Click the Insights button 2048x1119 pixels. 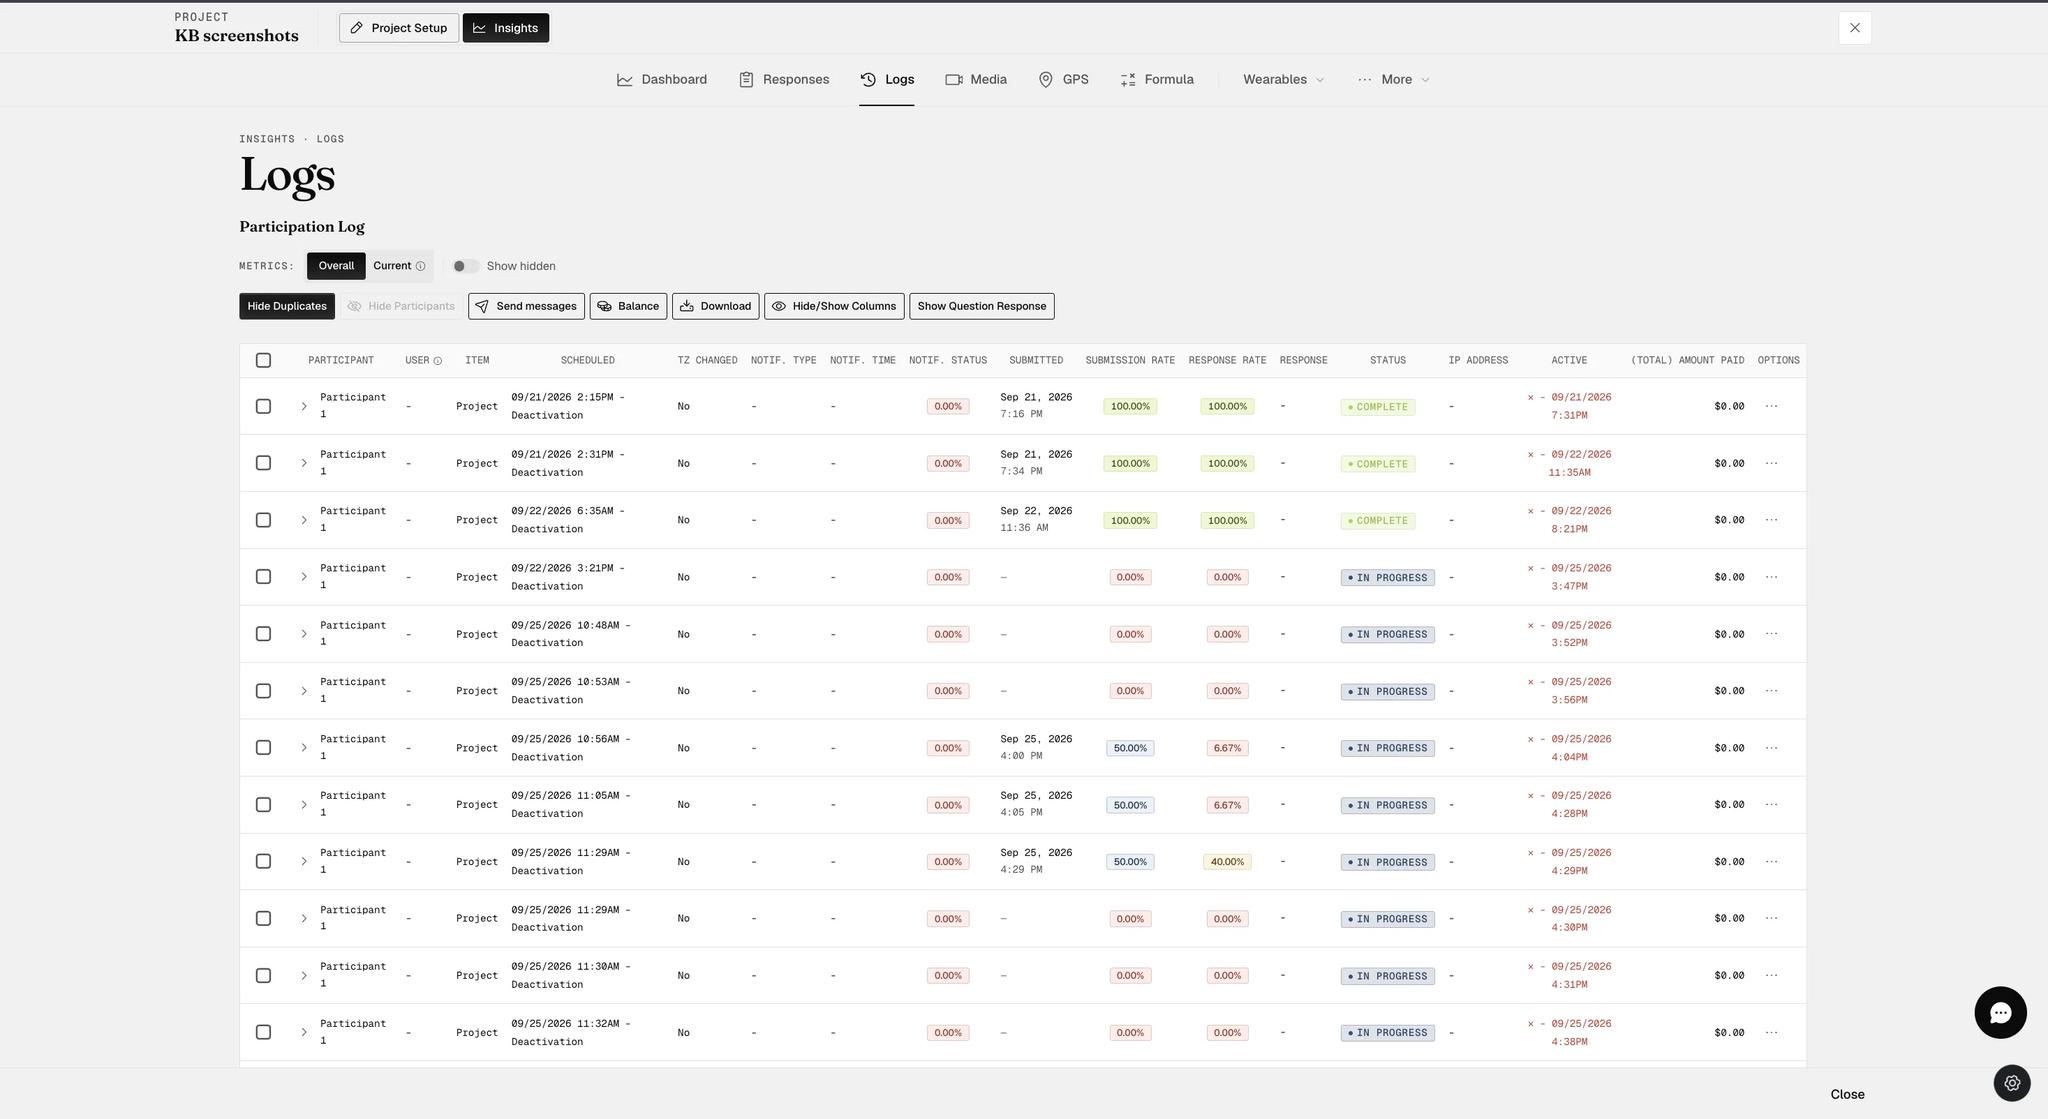(506, 28)
